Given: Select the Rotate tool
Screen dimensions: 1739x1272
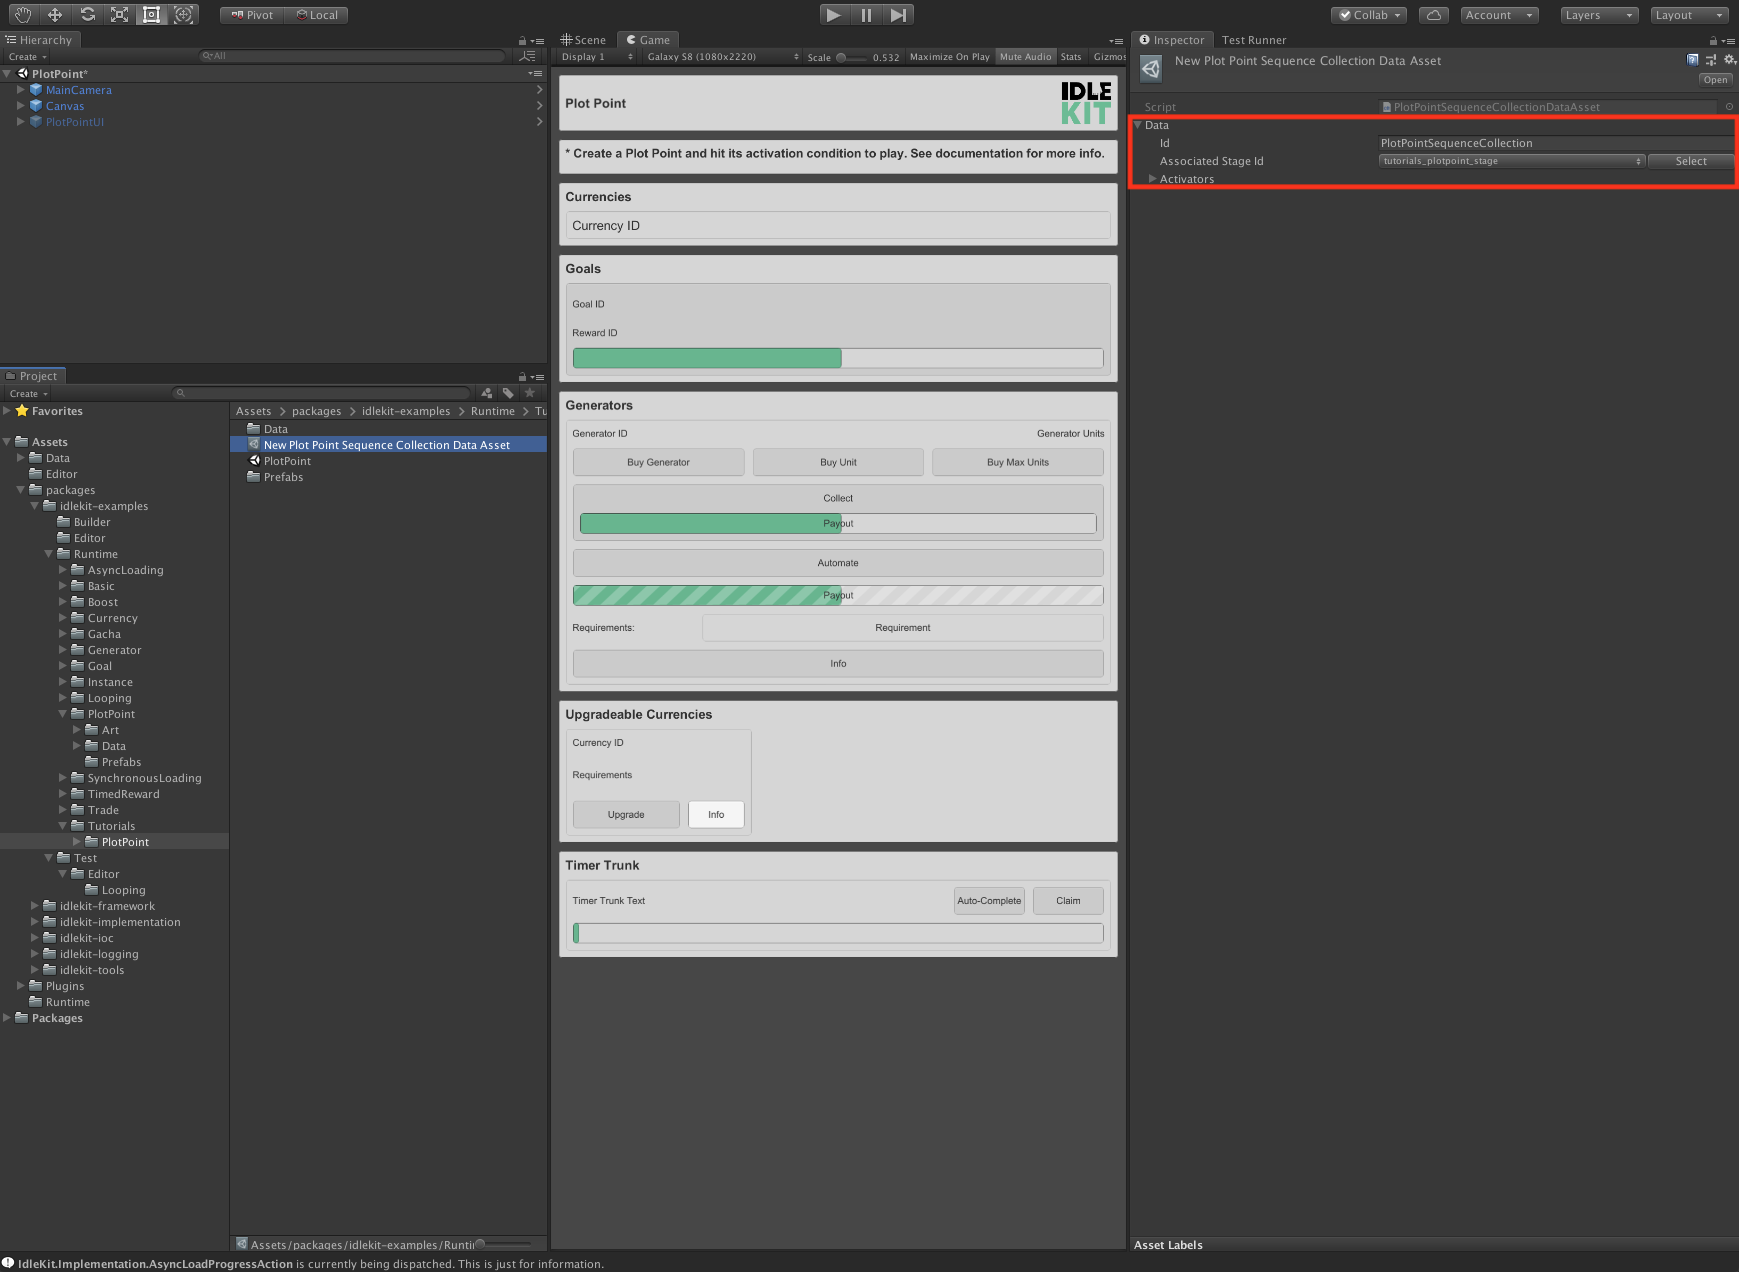Looking at the screenshot, I should coord(87,14).
